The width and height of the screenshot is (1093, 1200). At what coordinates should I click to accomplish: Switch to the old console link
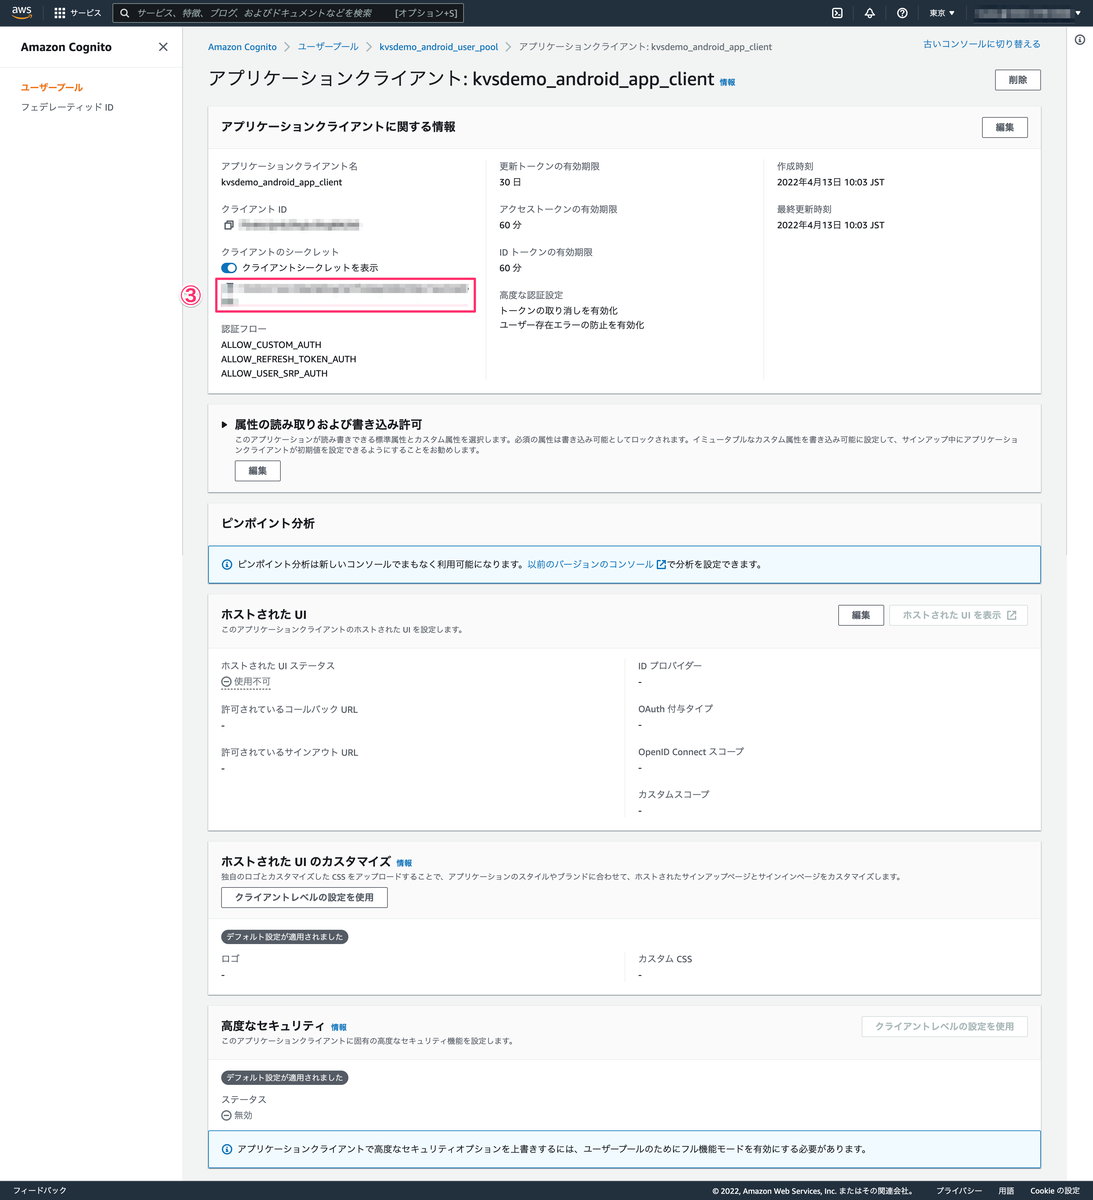click(x=982, y=44)
